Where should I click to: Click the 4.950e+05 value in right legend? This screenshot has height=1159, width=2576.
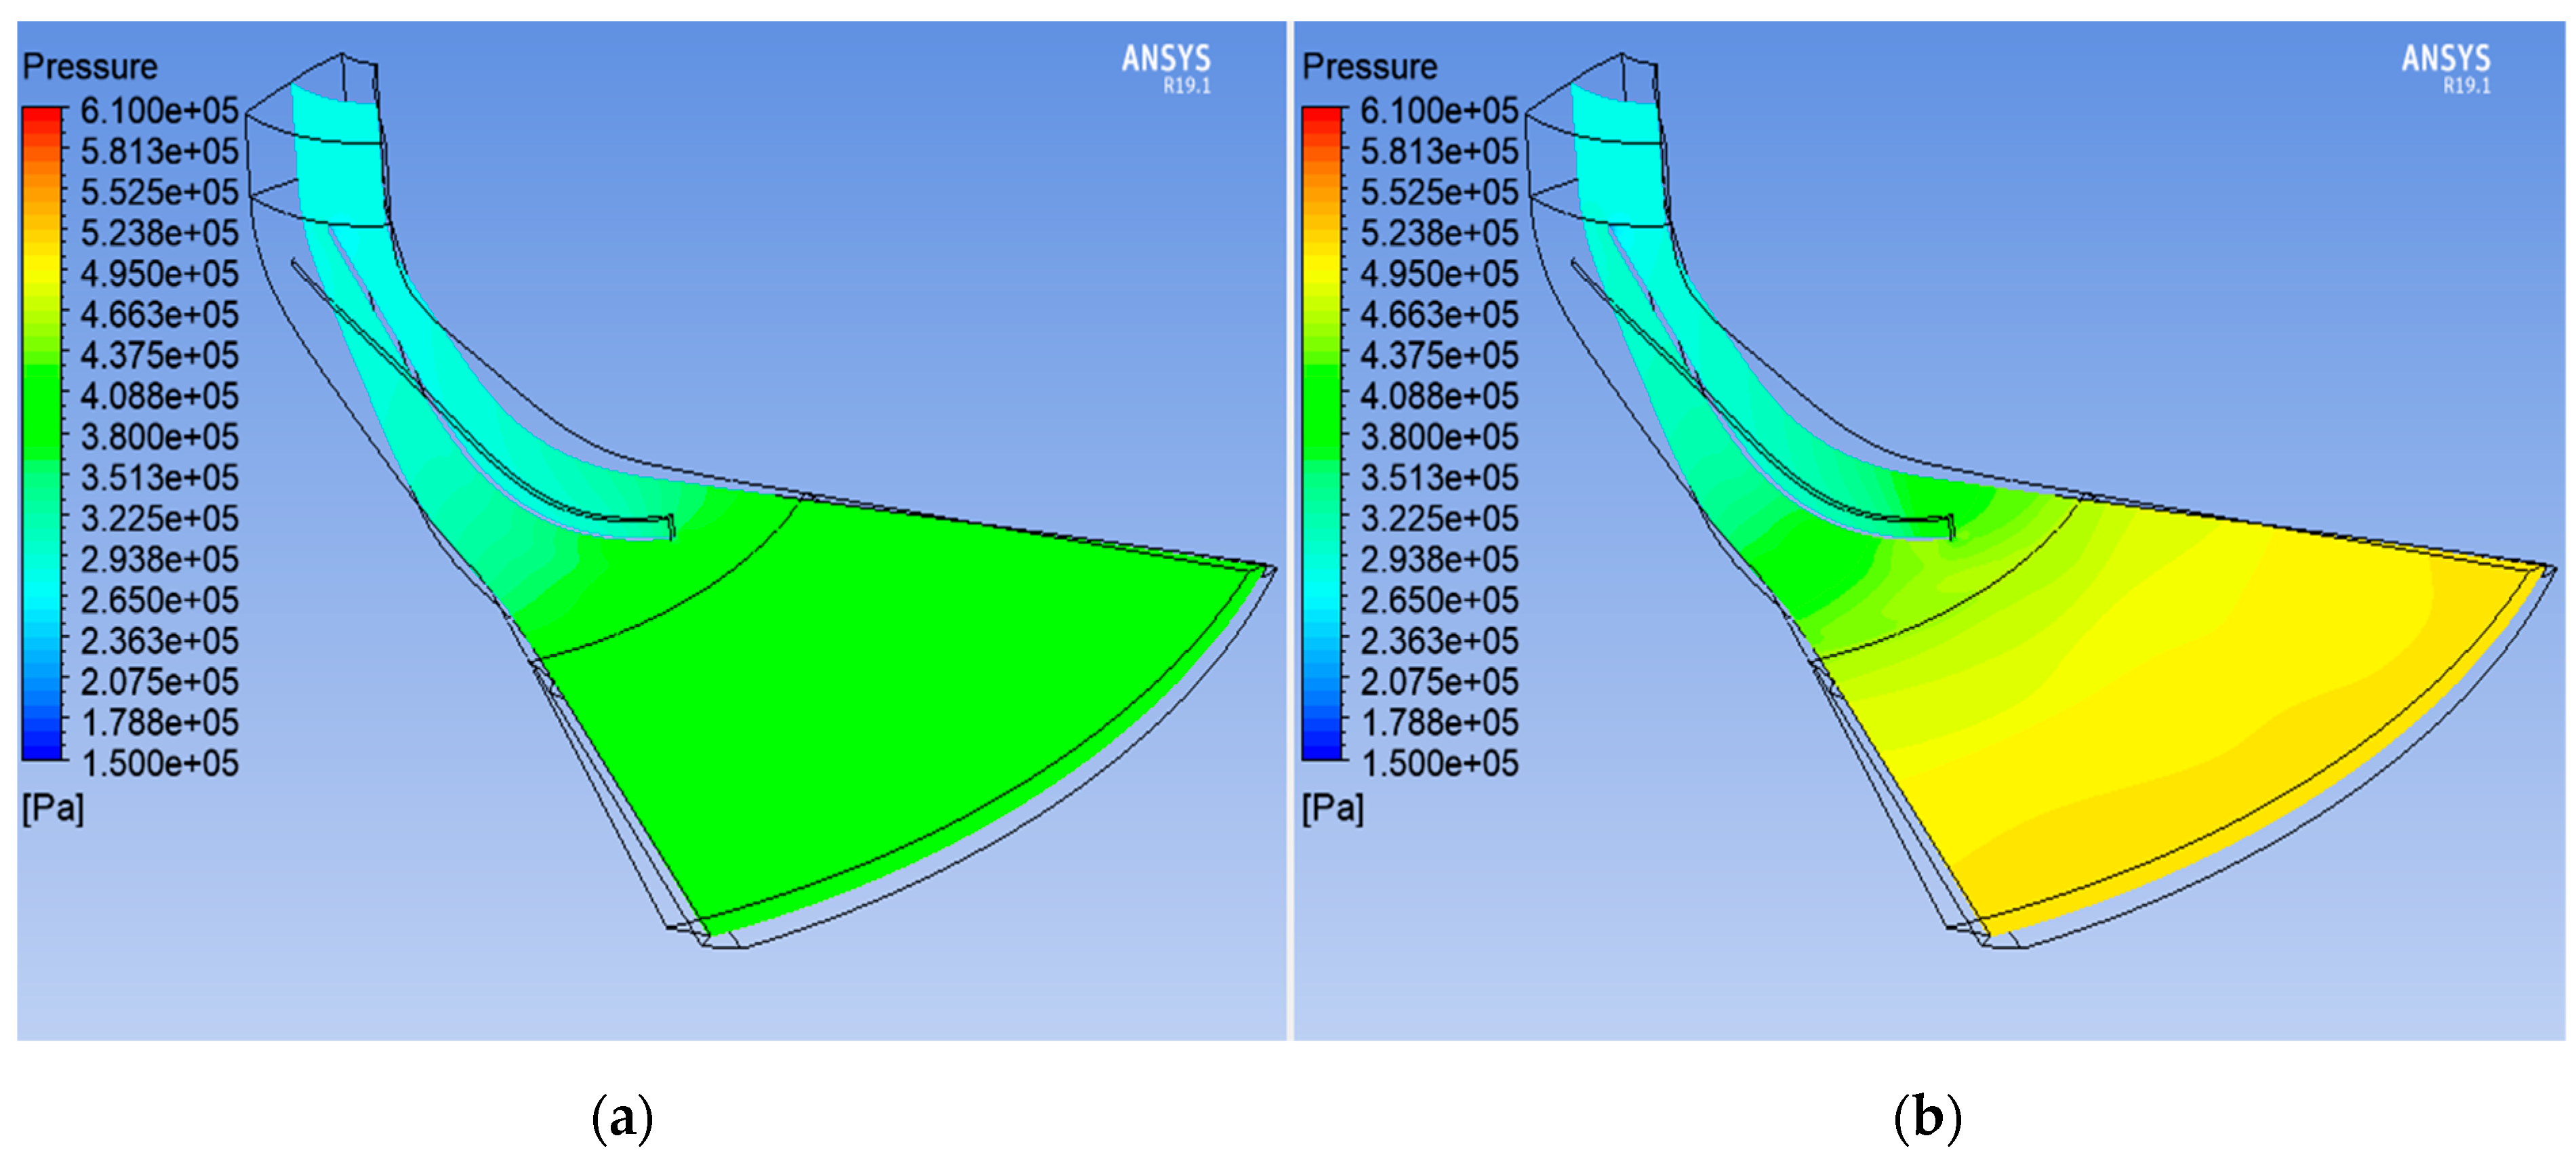[x=1439, y=273]
